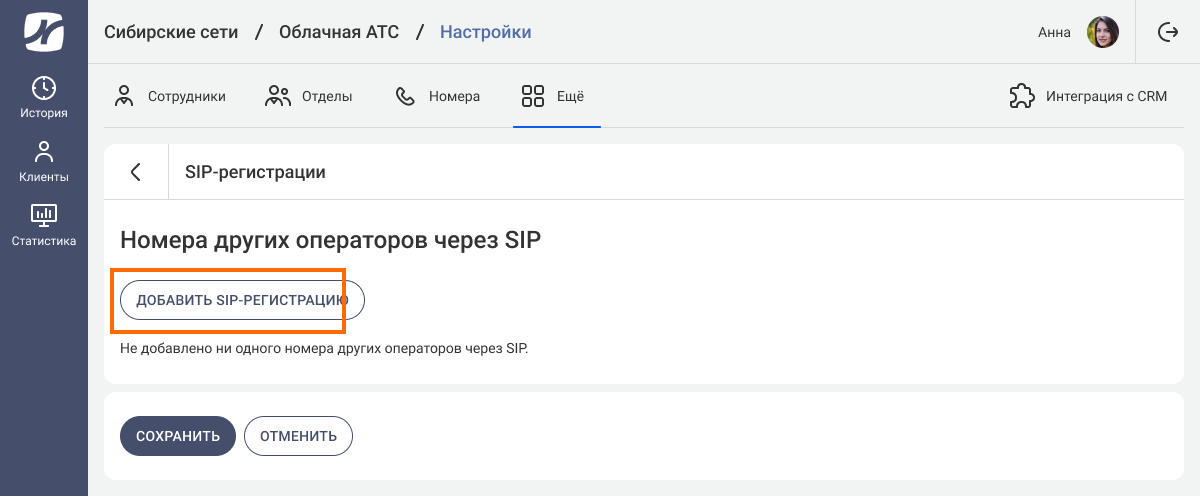Screen dimensions: 1200x496
Task: Click the Номера phone handset icon
Action: 405,96
